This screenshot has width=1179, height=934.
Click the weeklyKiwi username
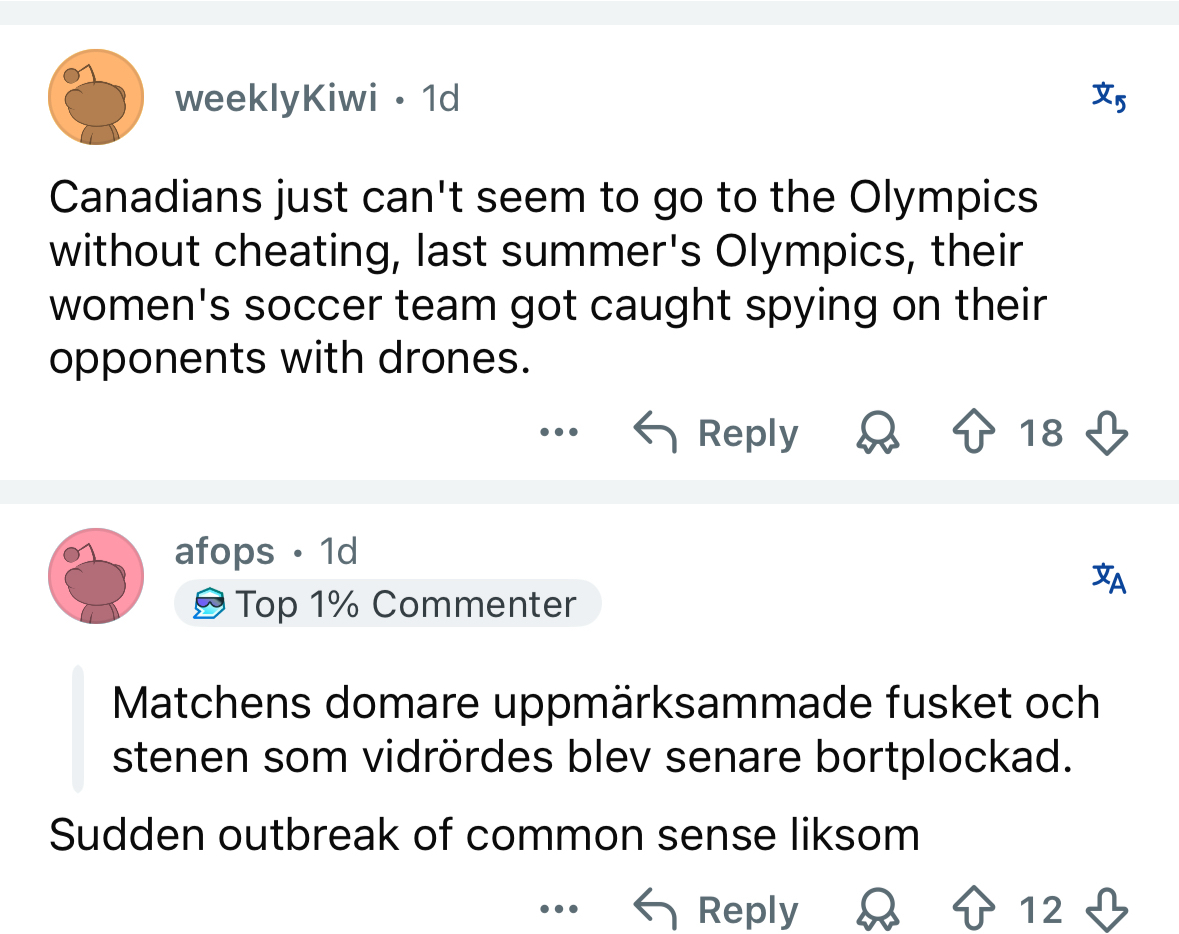point(276,98)
